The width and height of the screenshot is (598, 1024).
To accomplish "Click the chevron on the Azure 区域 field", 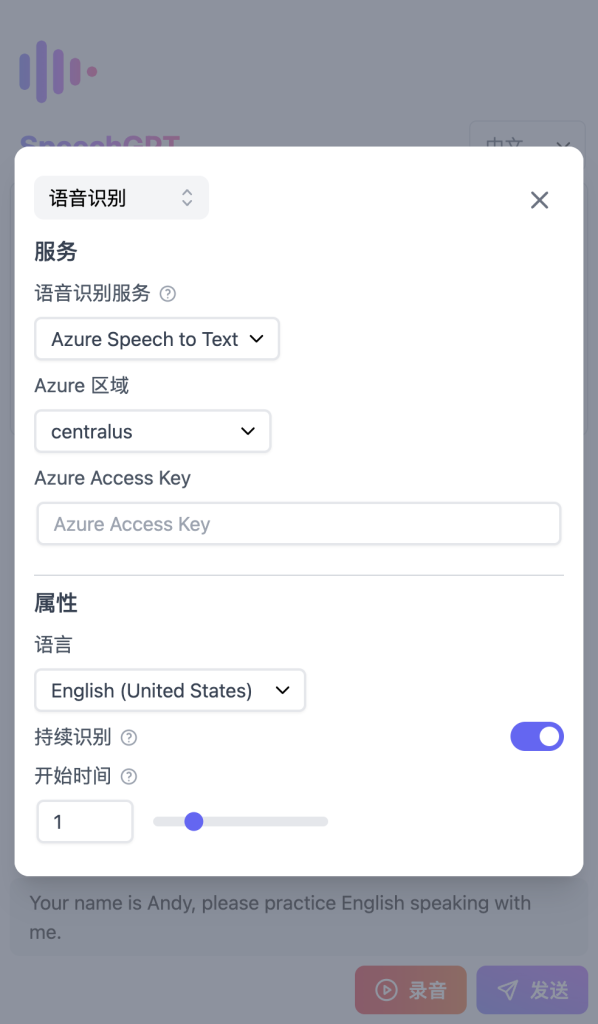I will (247, 431).
